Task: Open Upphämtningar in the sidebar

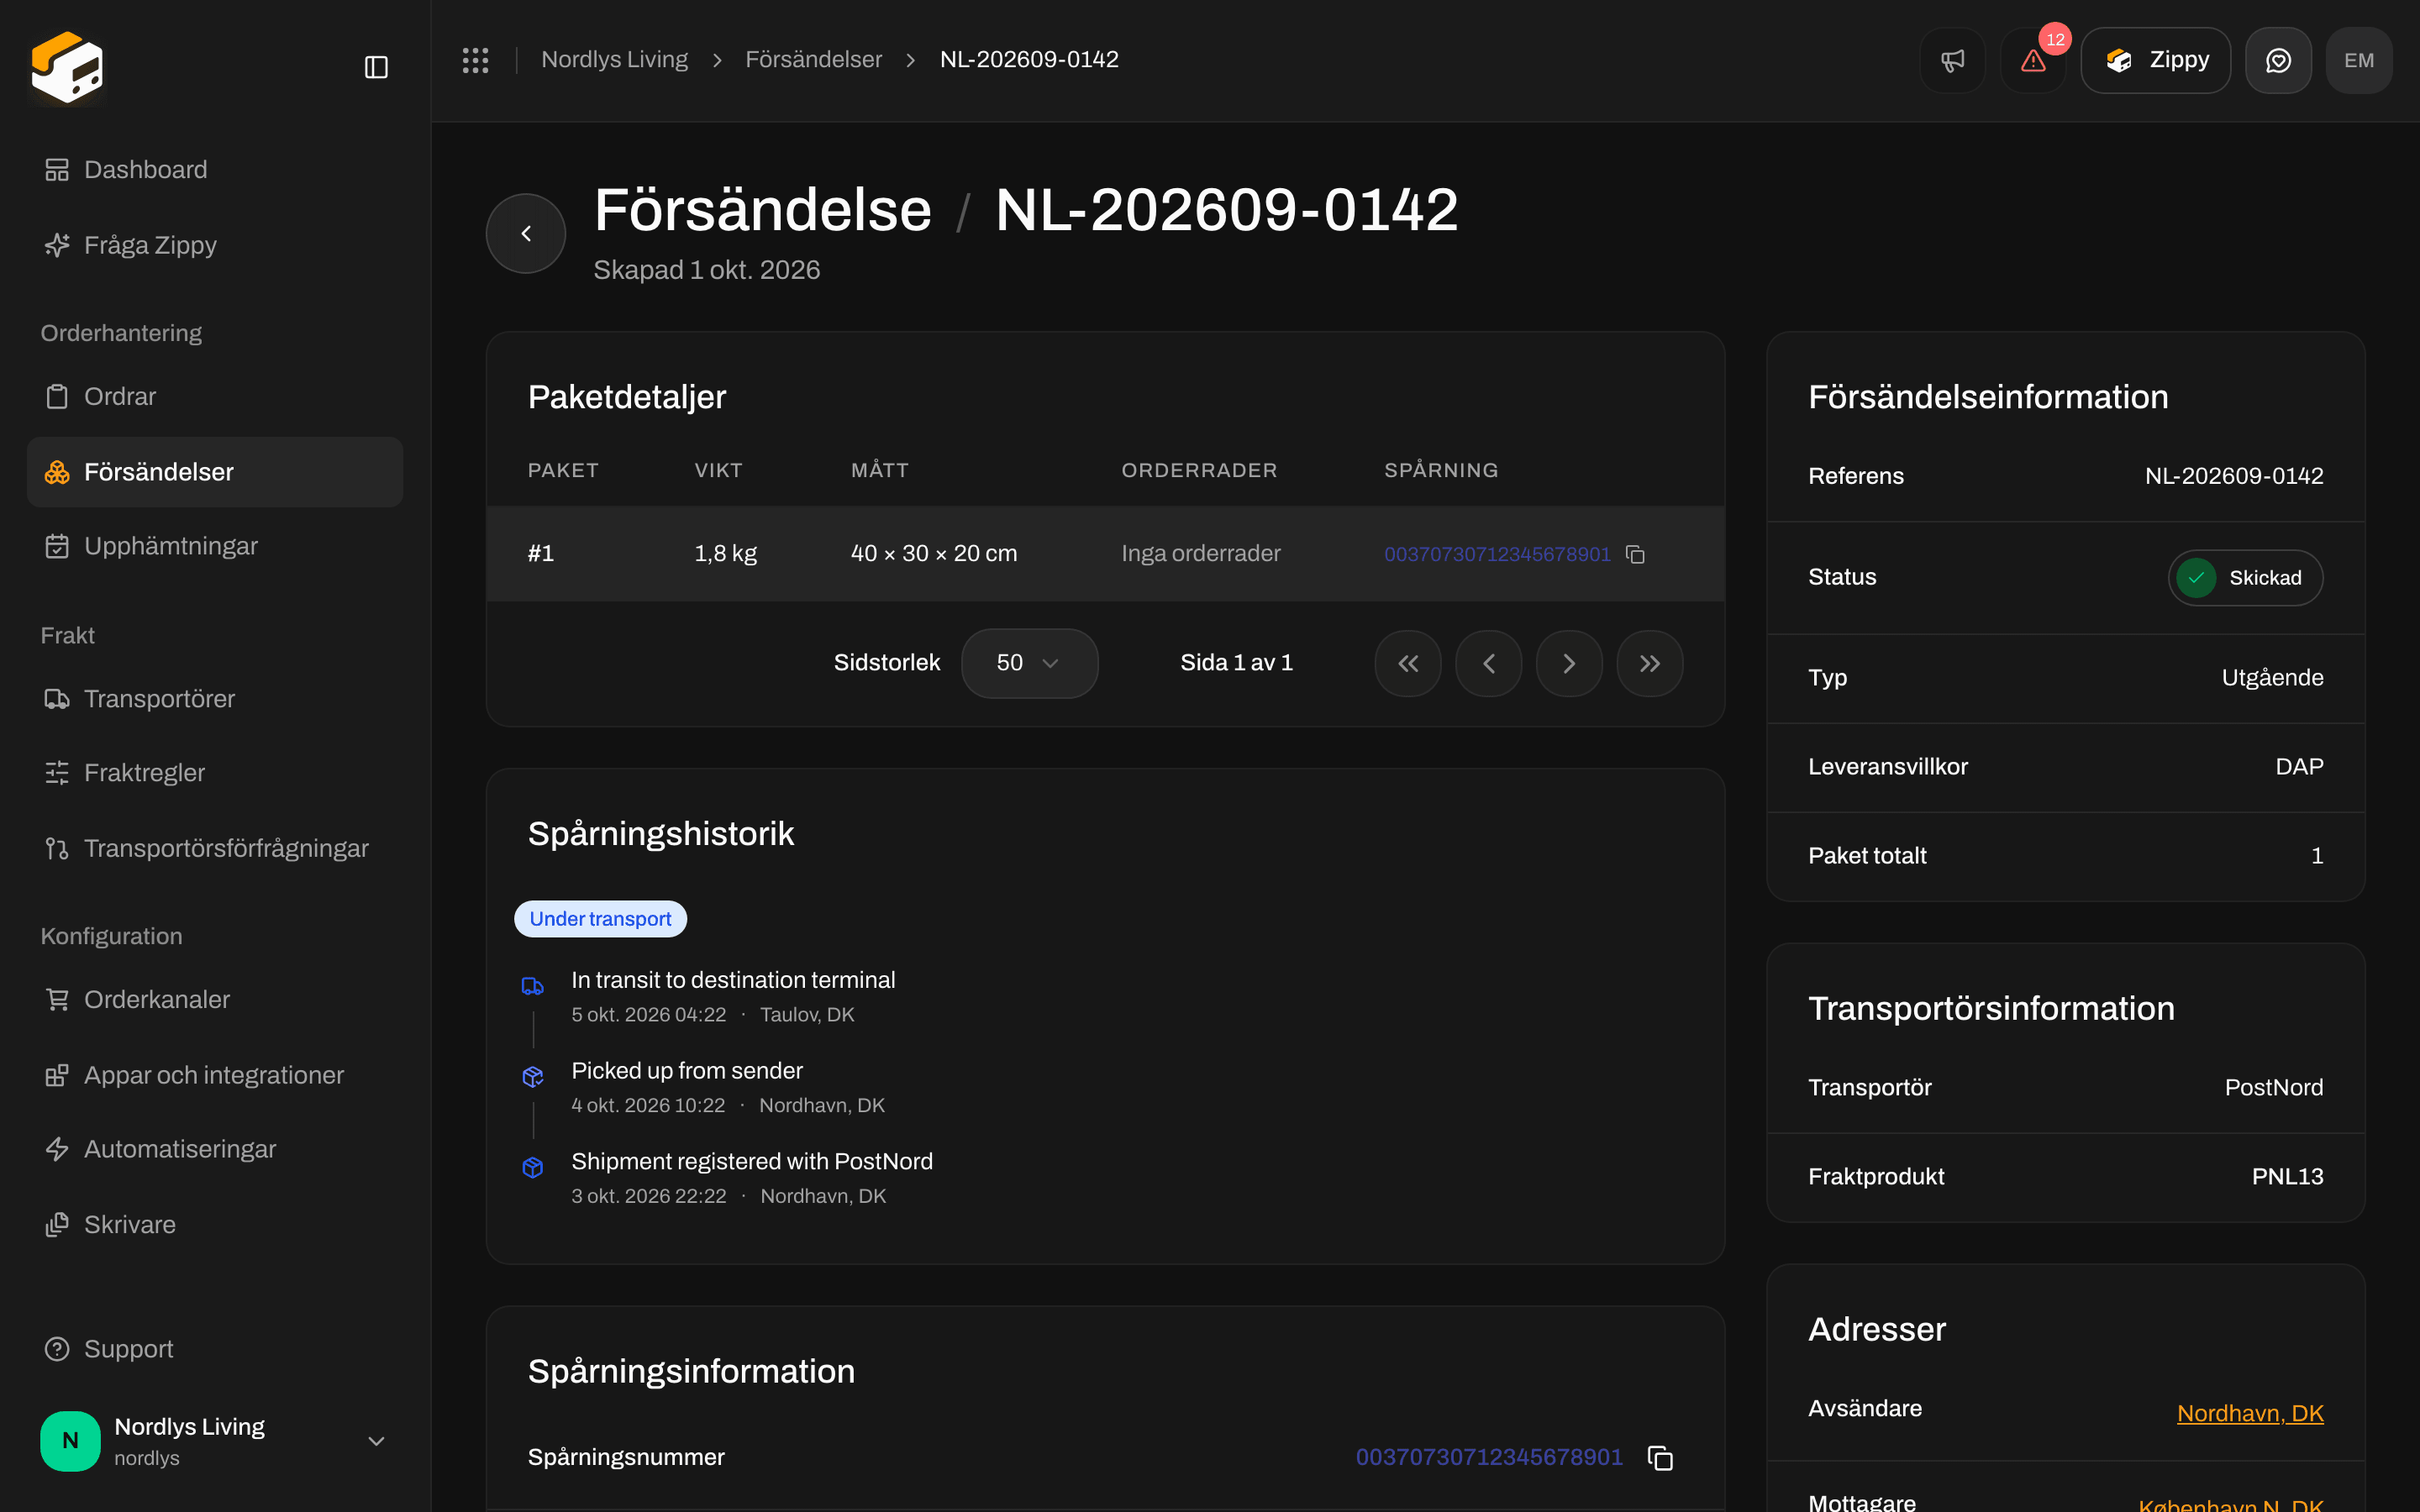Action: point(215,546)
